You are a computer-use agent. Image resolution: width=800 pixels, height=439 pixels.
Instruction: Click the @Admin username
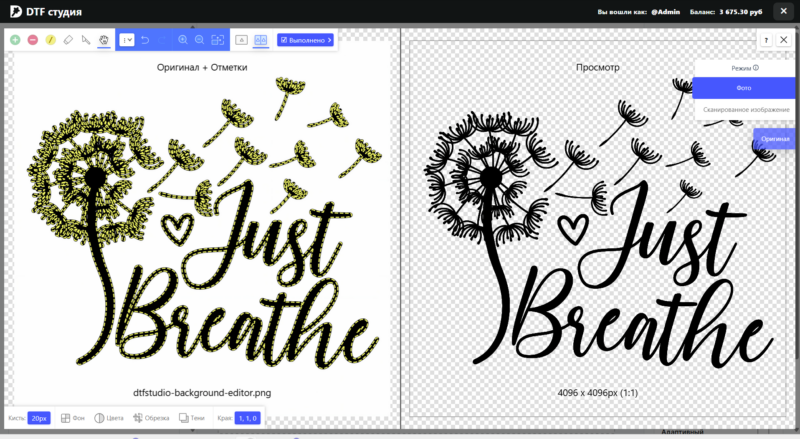tap(665, 11)
